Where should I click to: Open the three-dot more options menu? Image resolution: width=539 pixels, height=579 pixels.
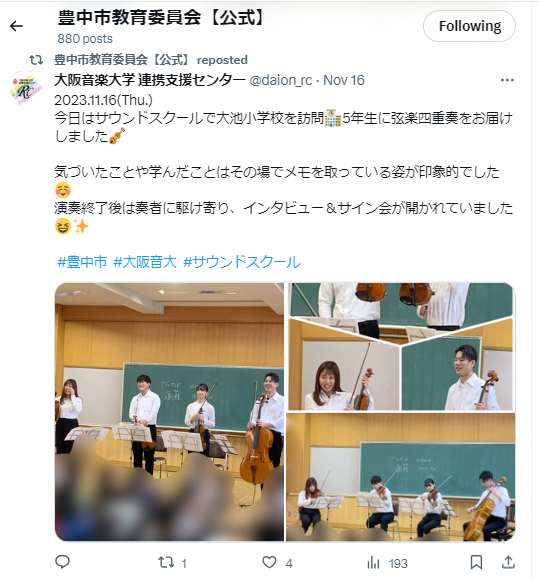[507, 80]
